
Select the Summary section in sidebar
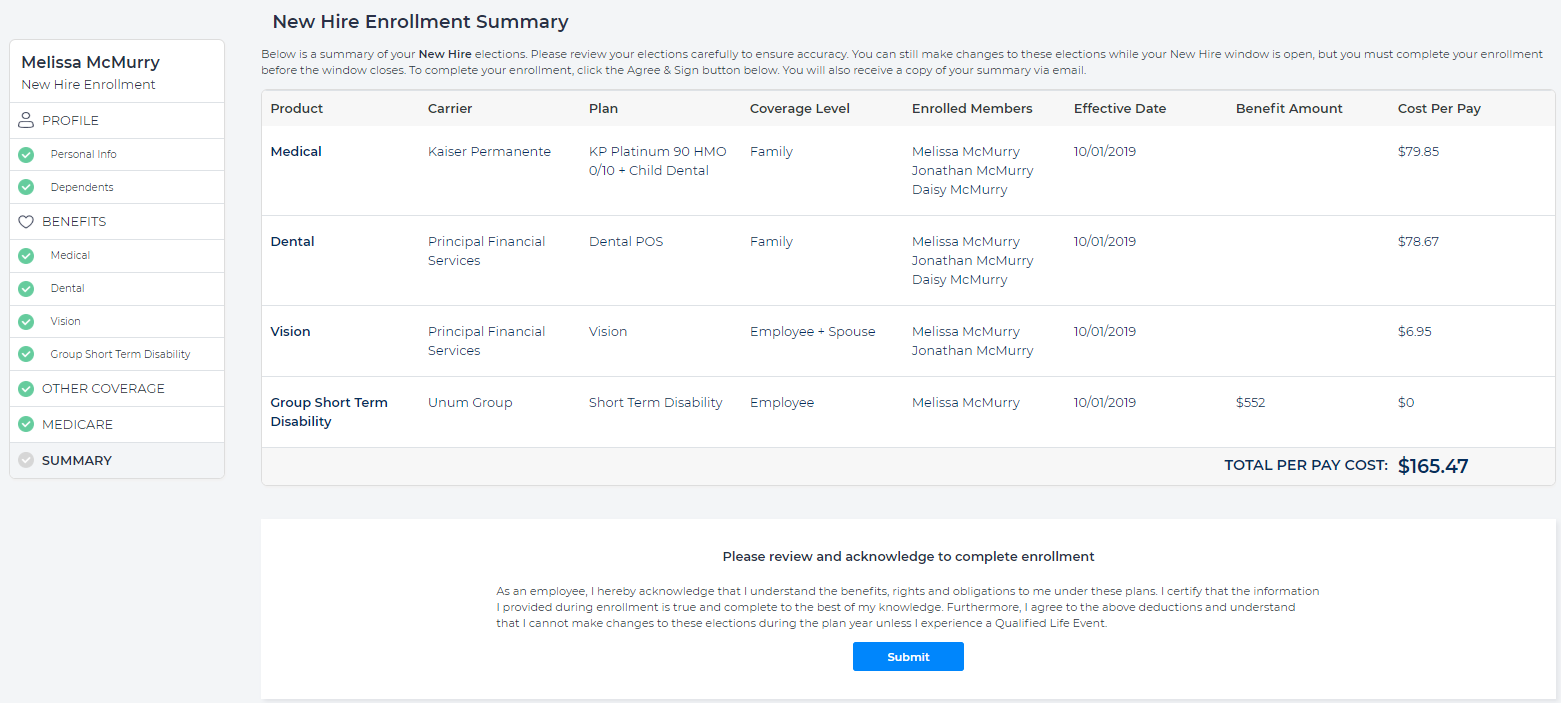pos(77,461)
